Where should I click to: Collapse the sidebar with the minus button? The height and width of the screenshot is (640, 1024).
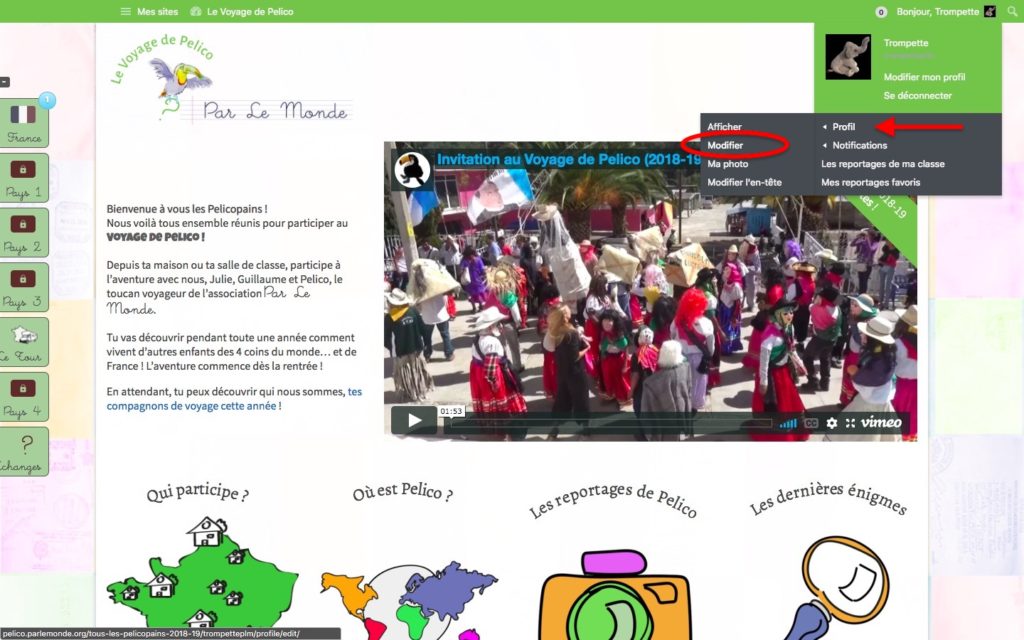point(4,82)
